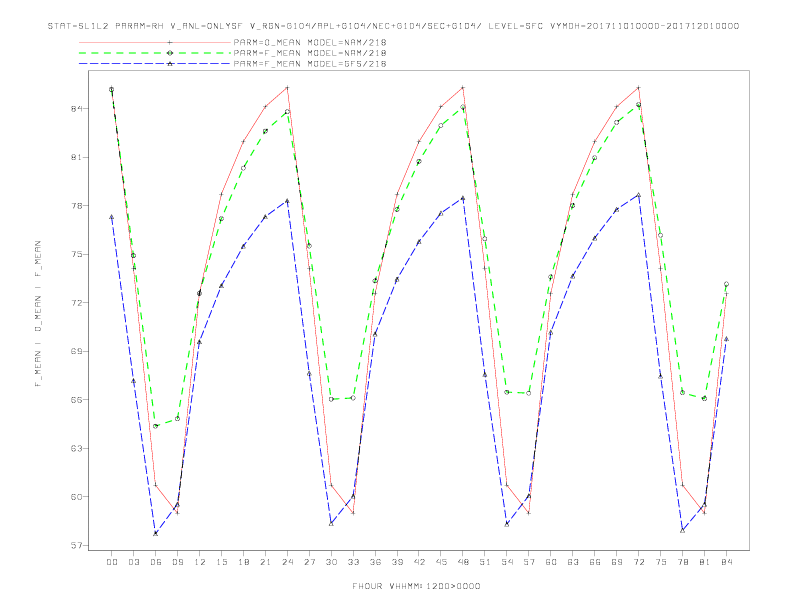Click the green NAM circle data point at hour 30
792x612 pixels.
331,399
